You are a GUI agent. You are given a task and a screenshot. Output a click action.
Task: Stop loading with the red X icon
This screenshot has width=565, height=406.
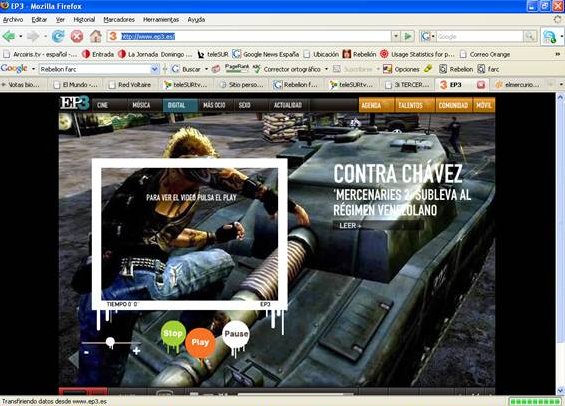(77, 36)
